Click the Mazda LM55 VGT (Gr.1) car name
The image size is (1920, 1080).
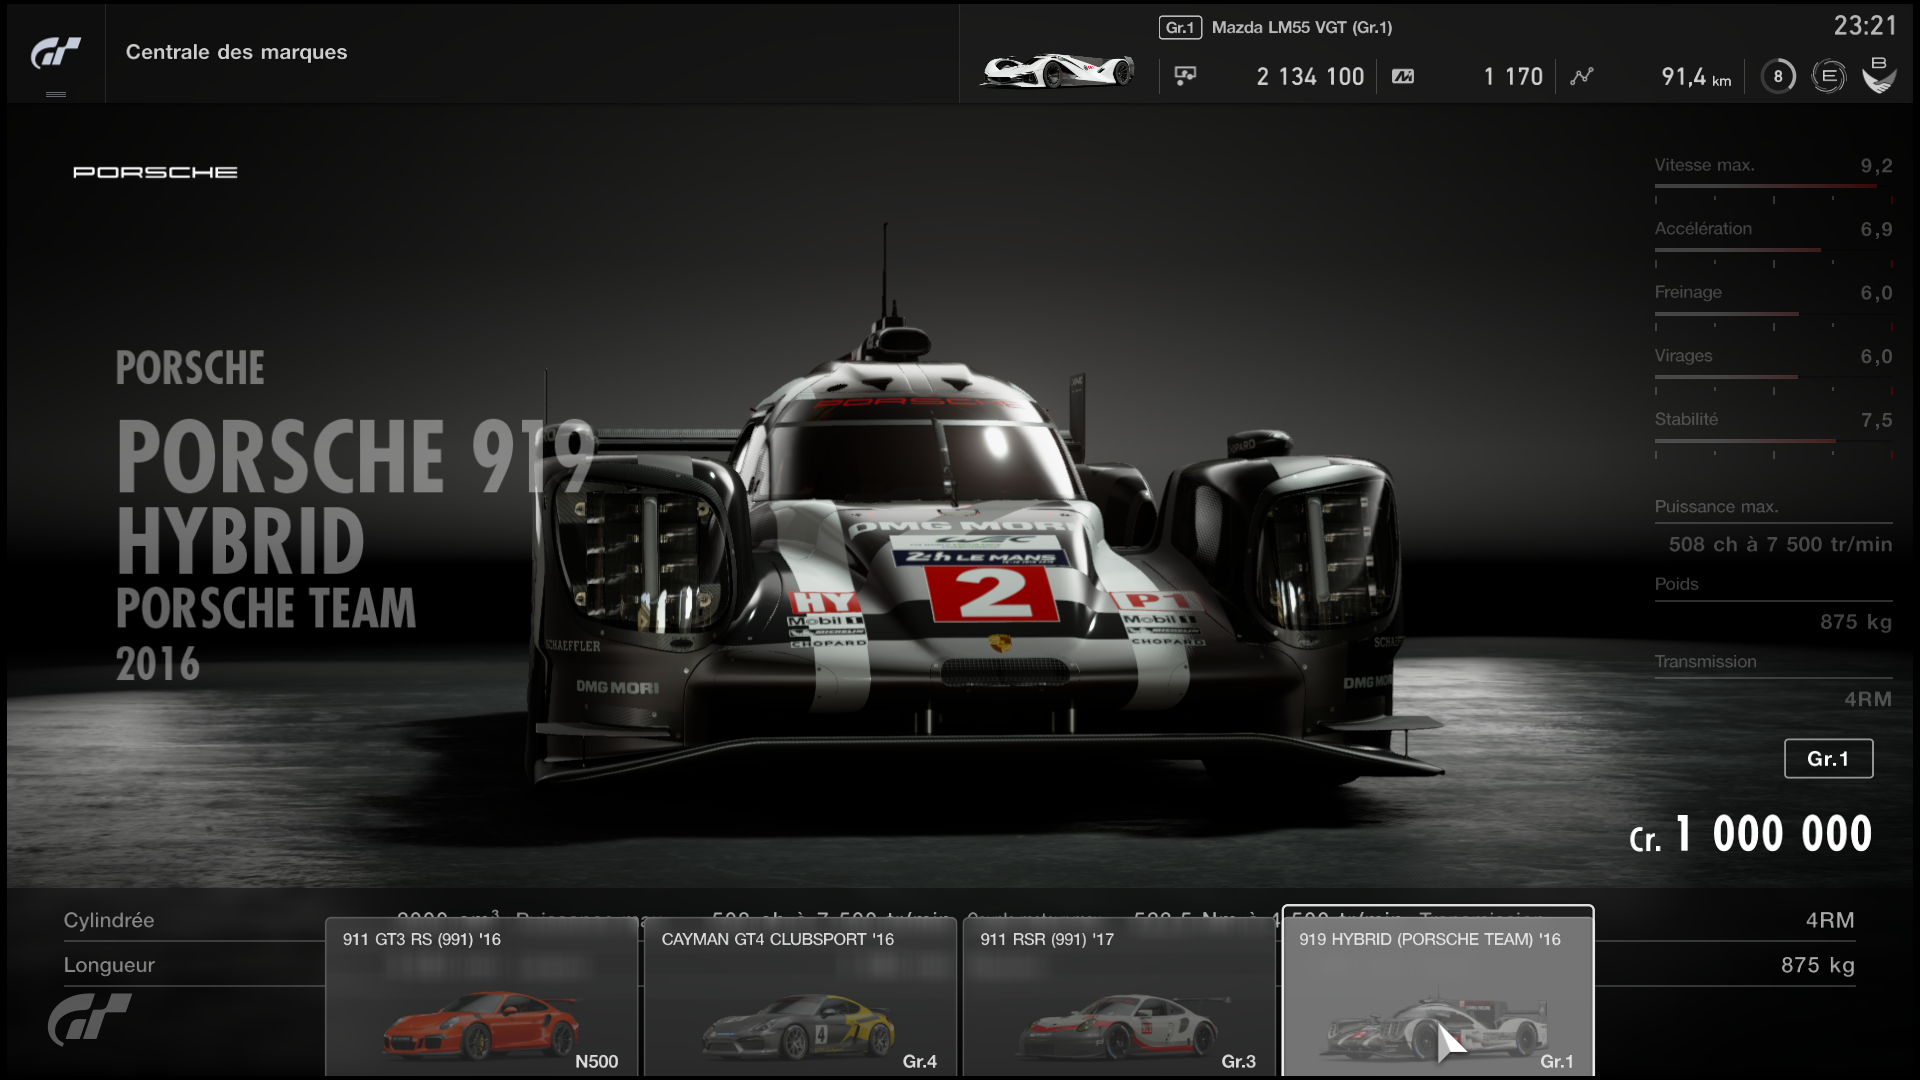[1301, 27]
